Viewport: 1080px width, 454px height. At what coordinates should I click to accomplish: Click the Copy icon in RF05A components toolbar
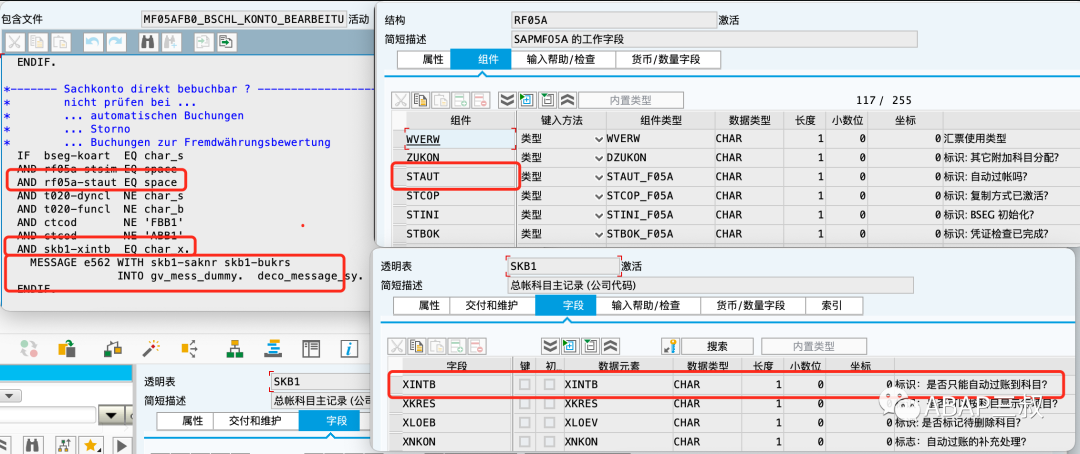(420, 100)
